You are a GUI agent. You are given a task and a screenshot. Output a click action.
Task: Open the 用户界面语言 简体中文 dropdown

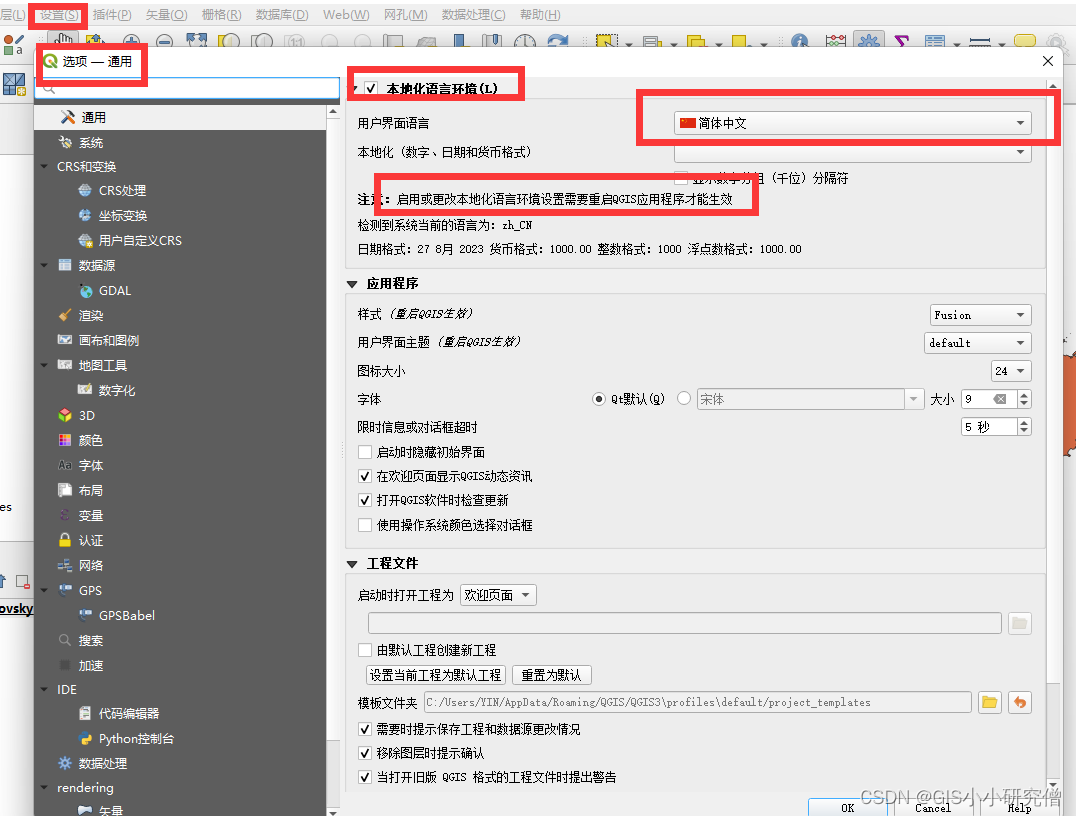pos(852,123)
